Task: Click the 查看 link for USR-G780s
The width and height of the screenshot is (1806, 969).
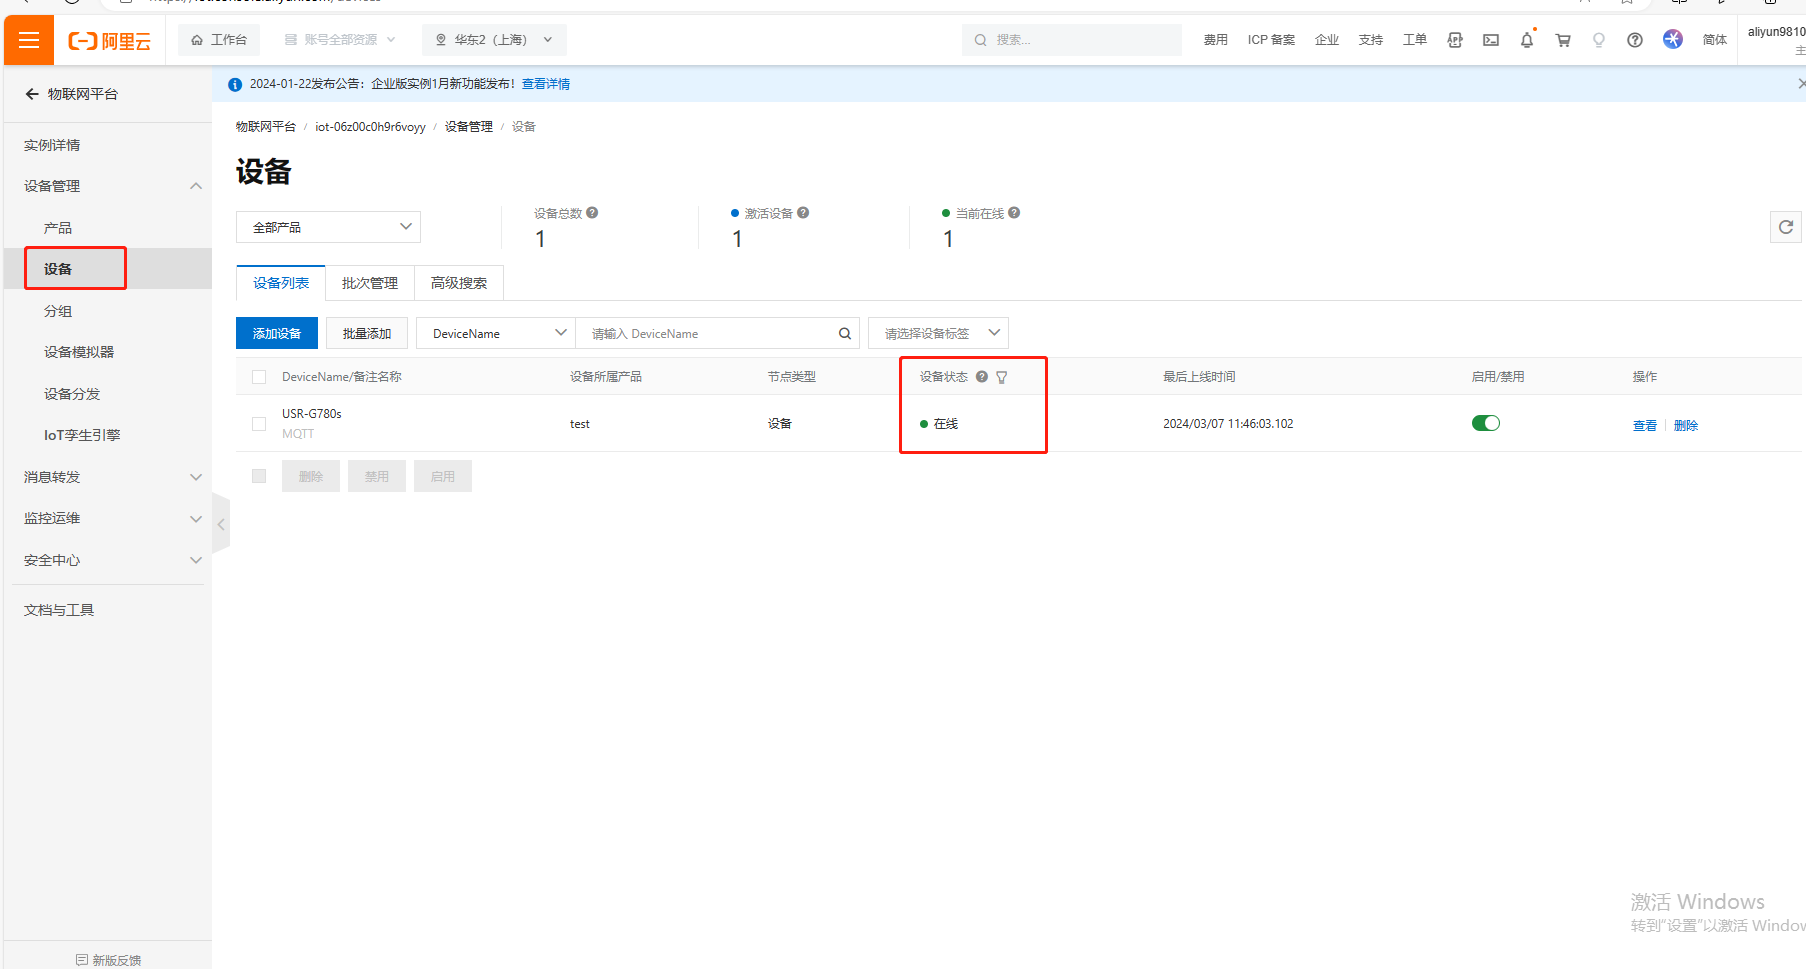Action: 1644,425
